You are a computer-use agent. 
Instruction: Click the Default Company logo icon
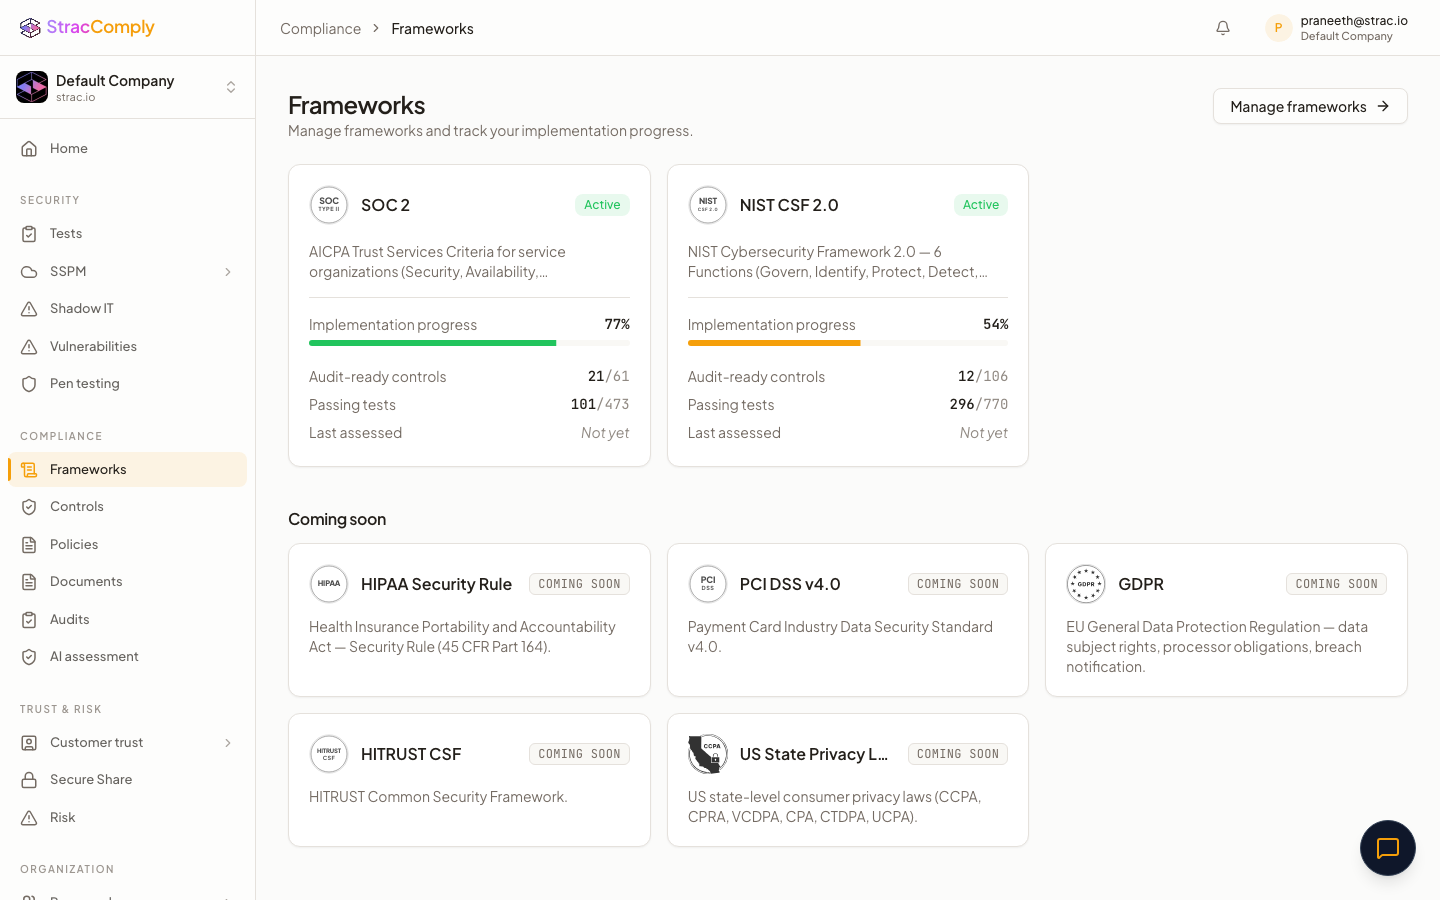pyautogui.click(x=32, y=87)
